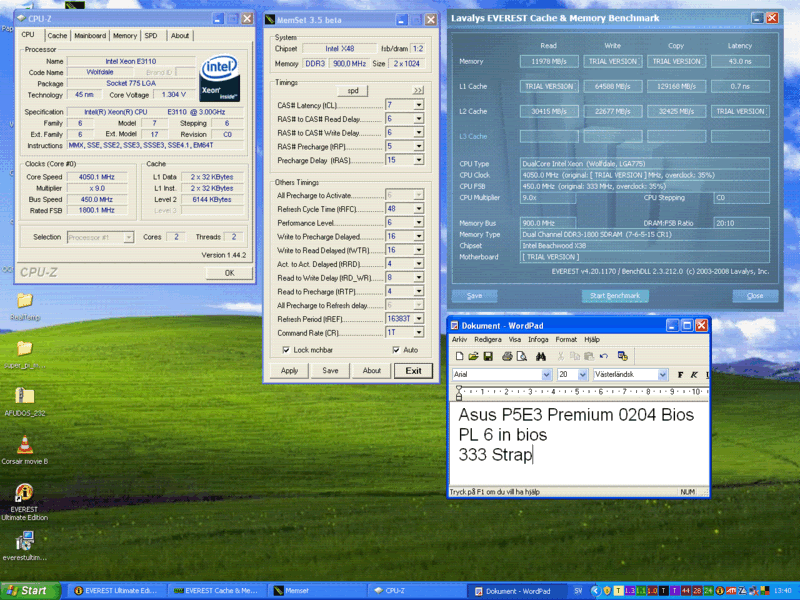Image resolution: width=800 pixels, height=600 pixels.
Task: Open the Västerländsk script dropdown in WordPad
Action: pyautogui.click(x=662, y=374)
